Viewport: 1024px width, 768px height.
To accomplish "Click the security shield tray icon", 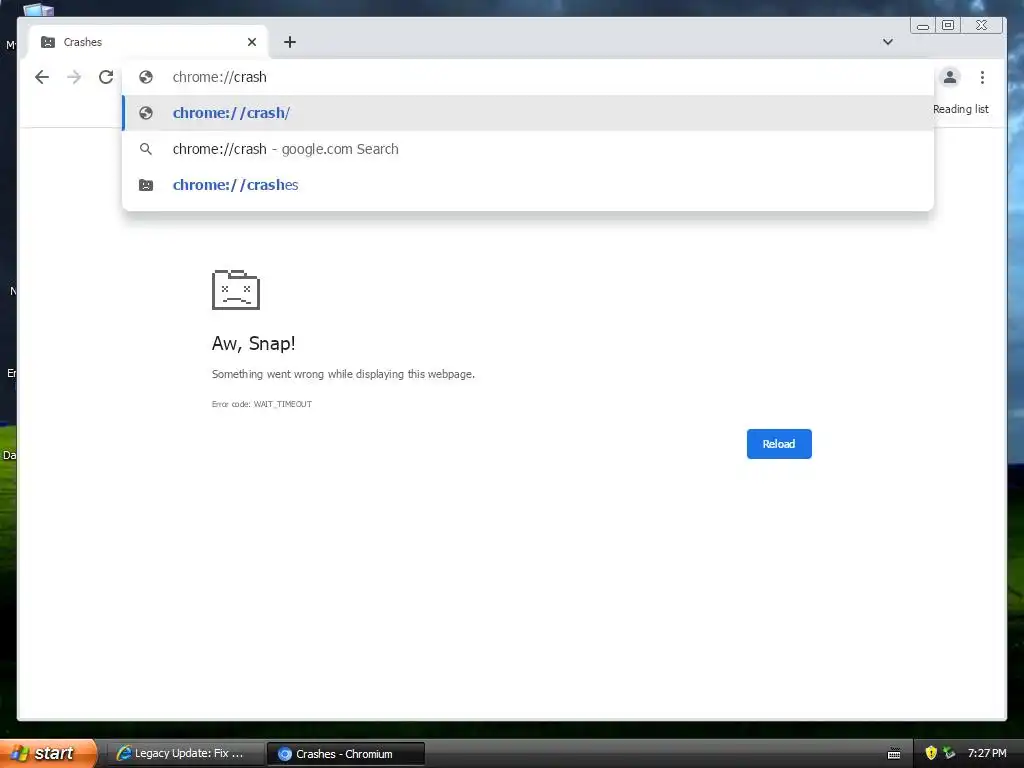I will [x=931, y=753].
